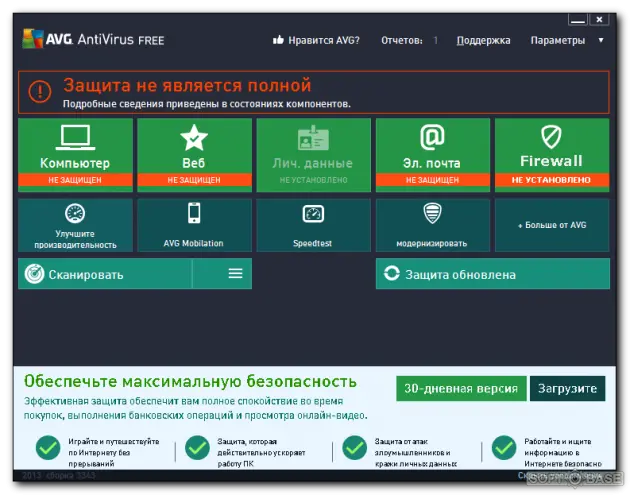Select the Лич. данные identity tile
Image resolution: width=630 pixels, height=495 pixels.
click(313, 153)
